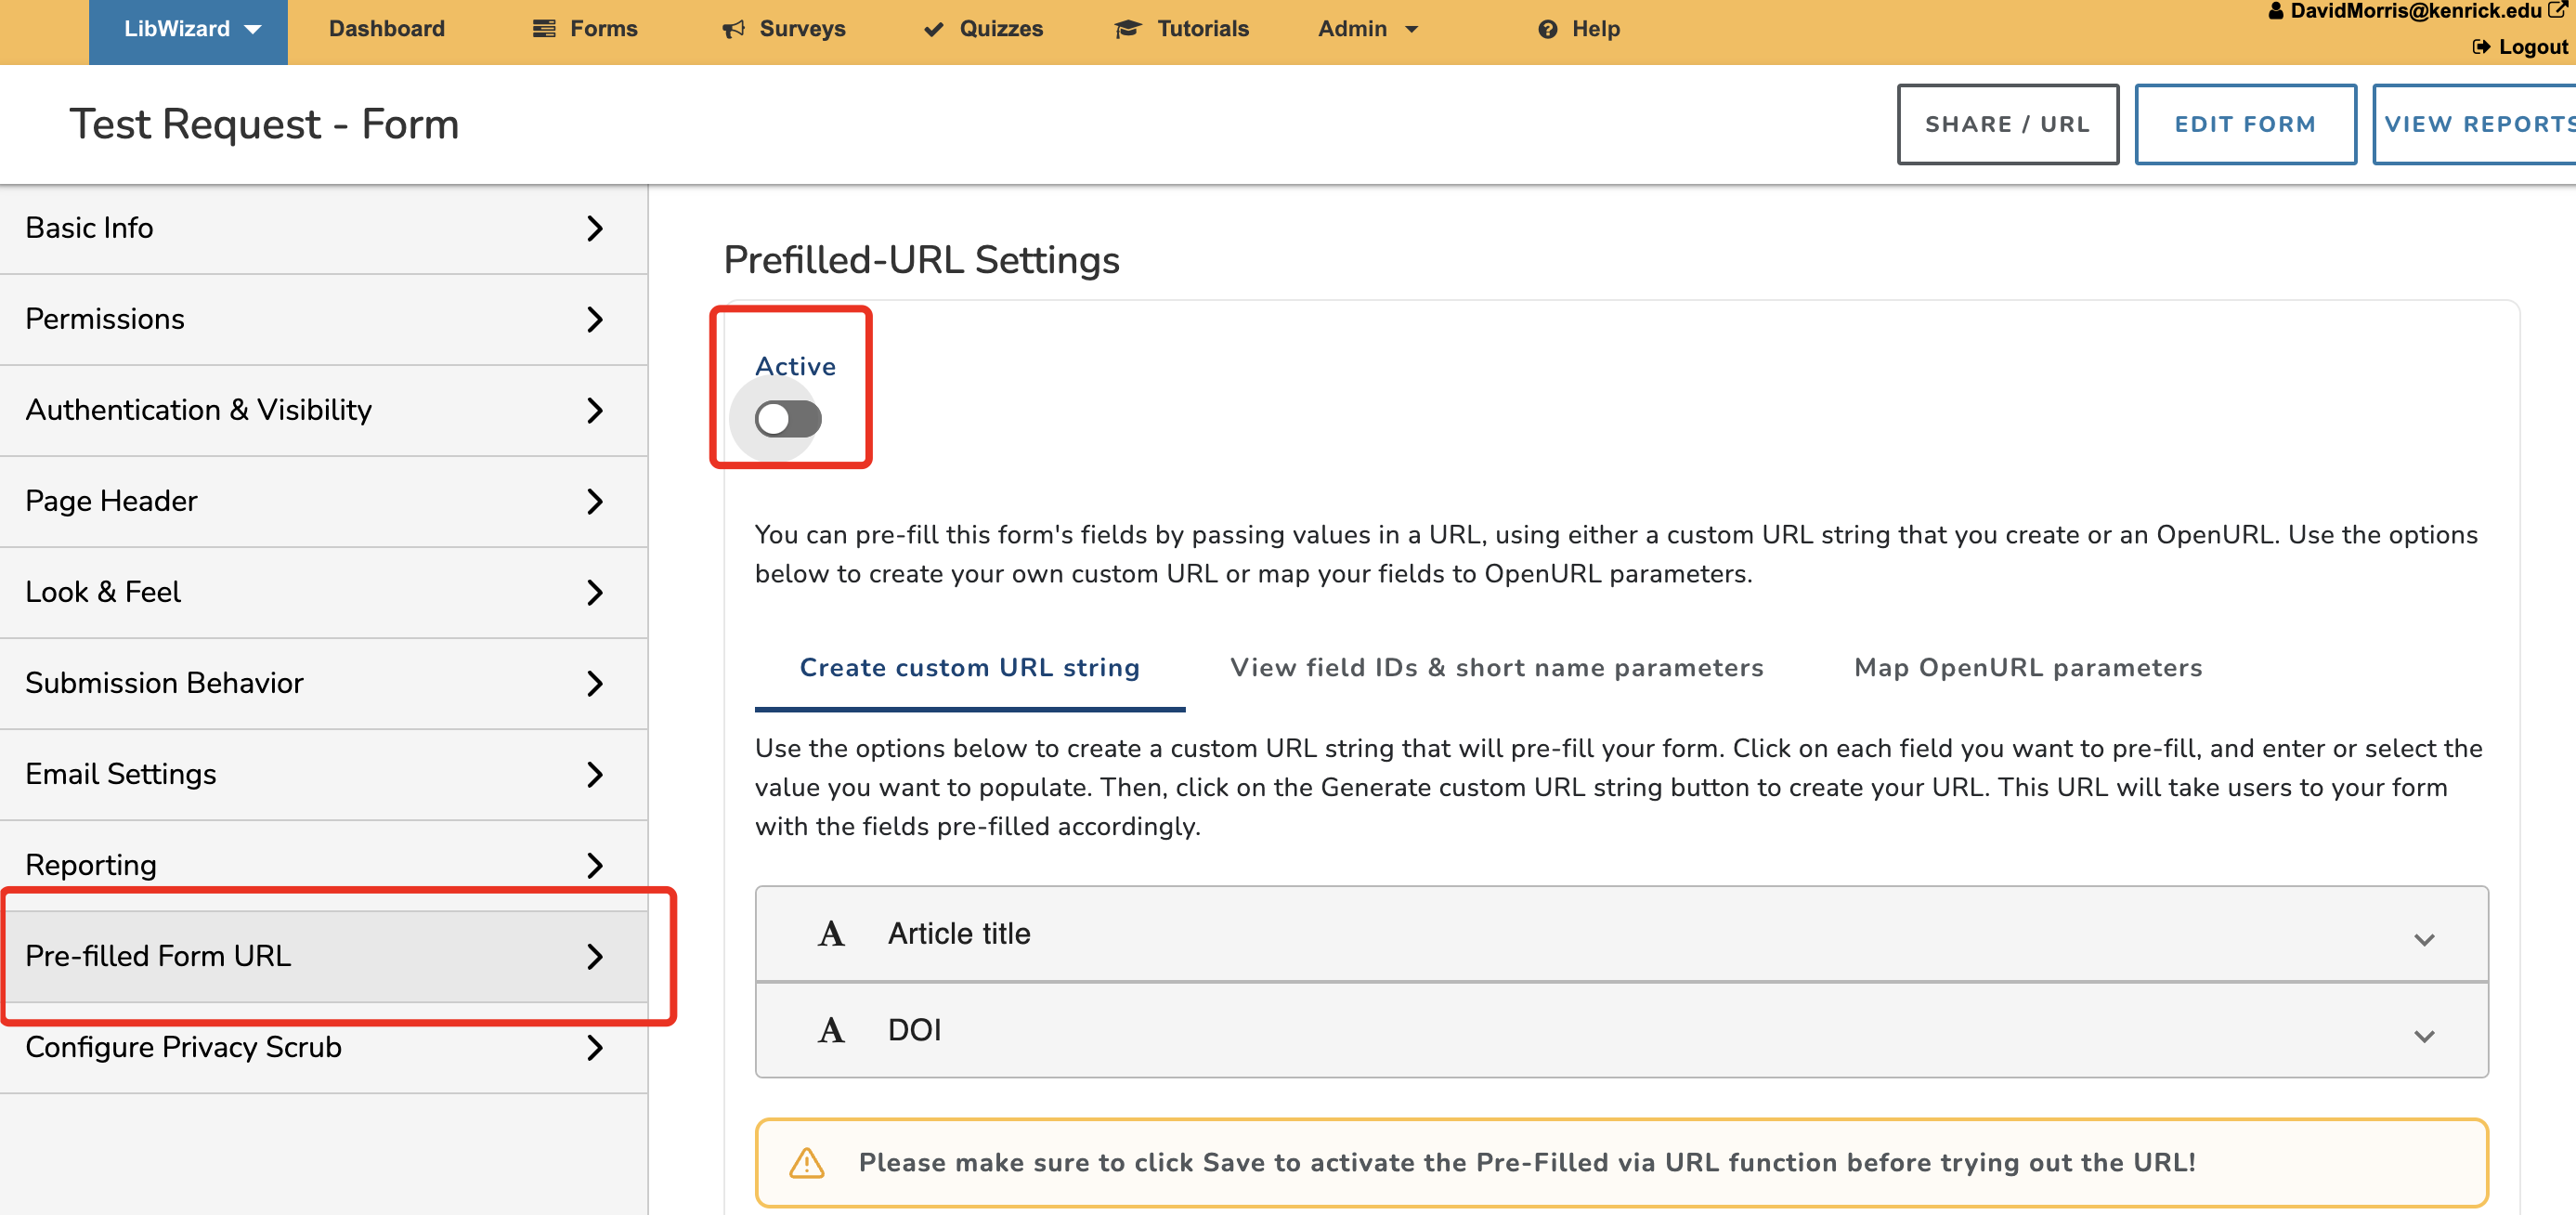Click the external link icon beside the email
The width and height of the screenshot is (2576, 1215).
(x=2562, y=9)
